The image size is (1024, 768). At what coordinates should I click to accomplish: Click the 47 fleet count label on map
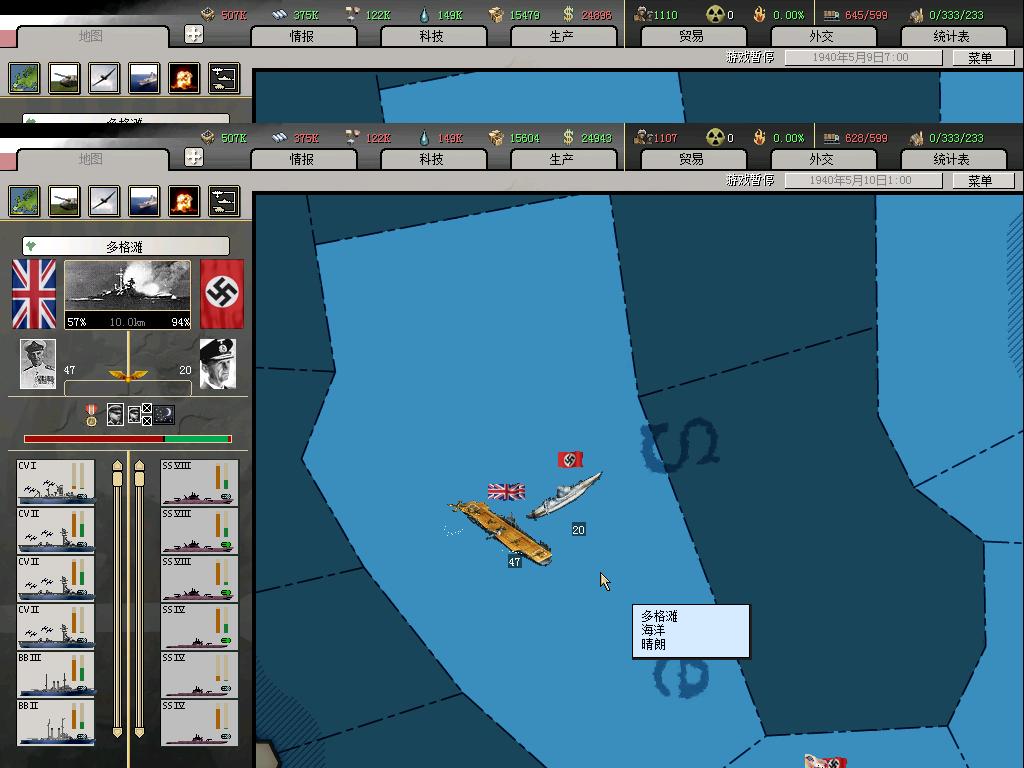click(515, 562)
